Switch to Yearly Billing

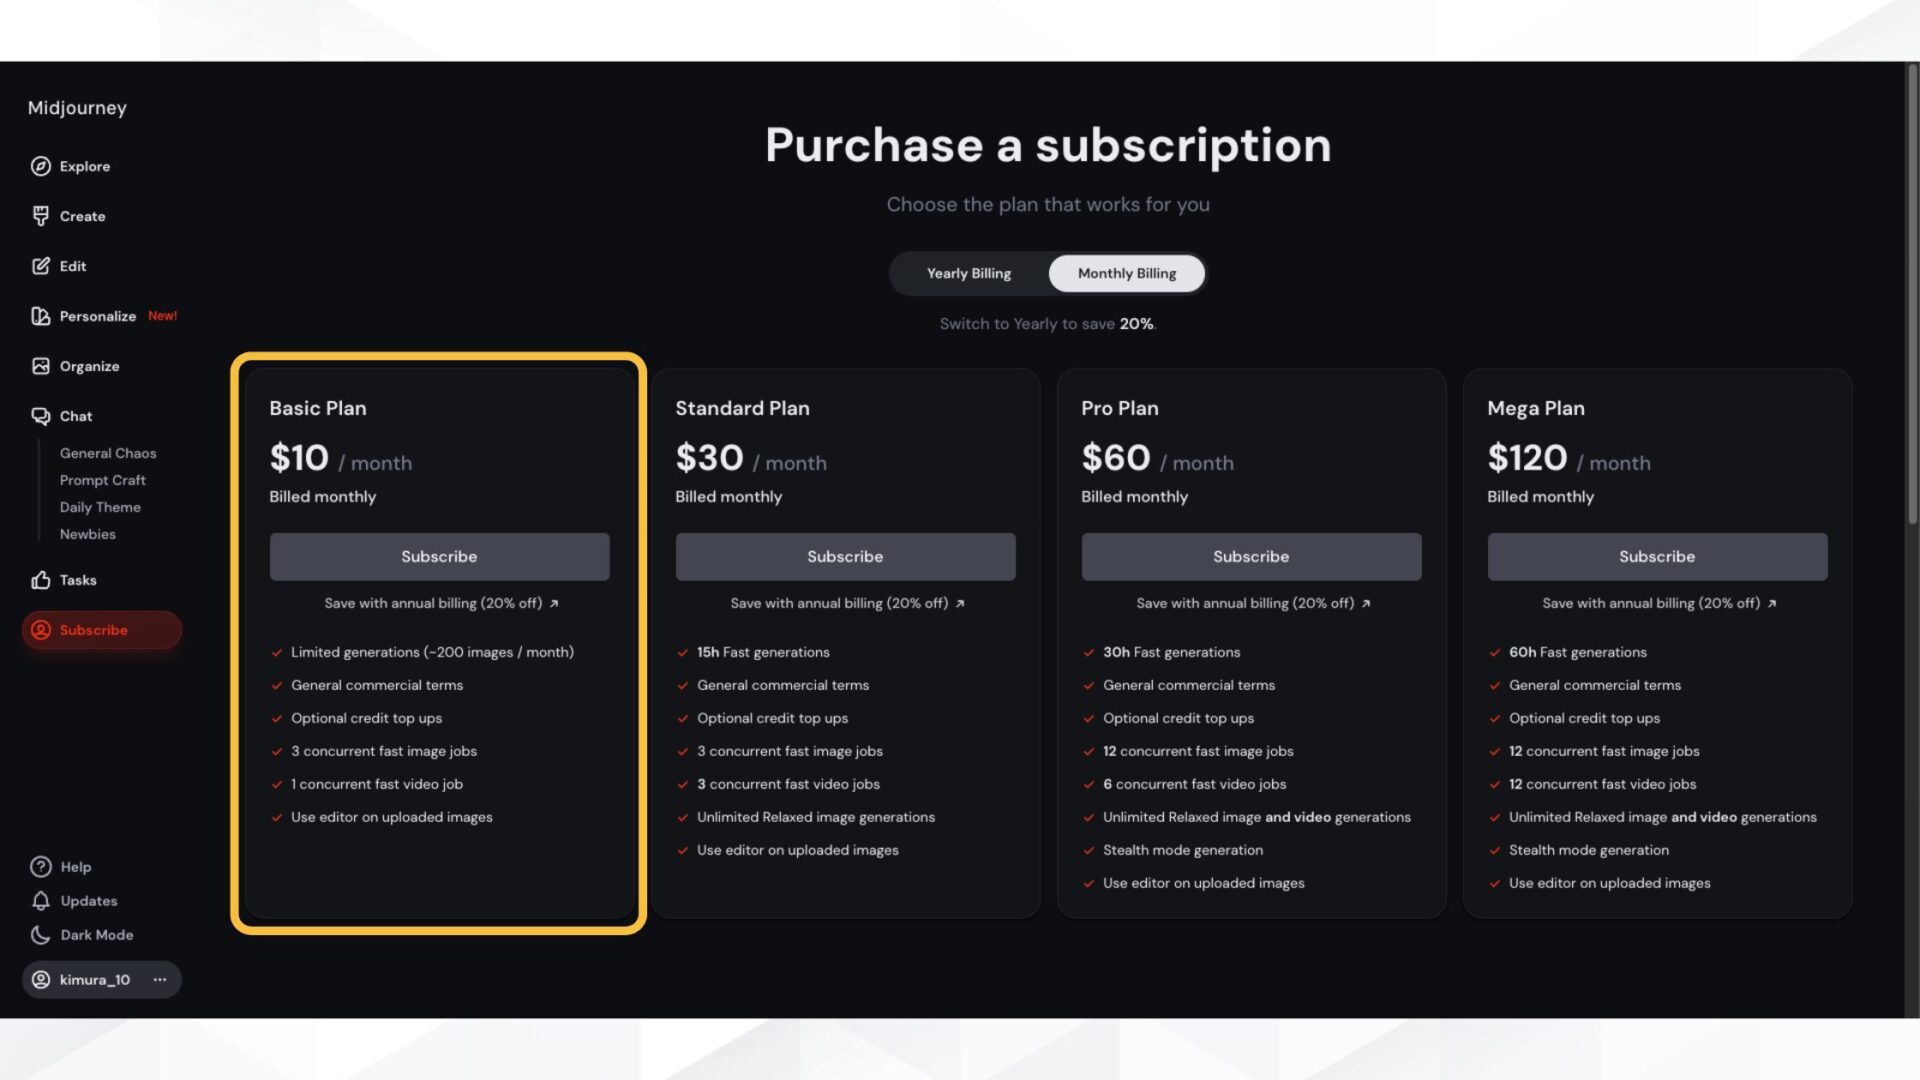click(x=968, y=274)
